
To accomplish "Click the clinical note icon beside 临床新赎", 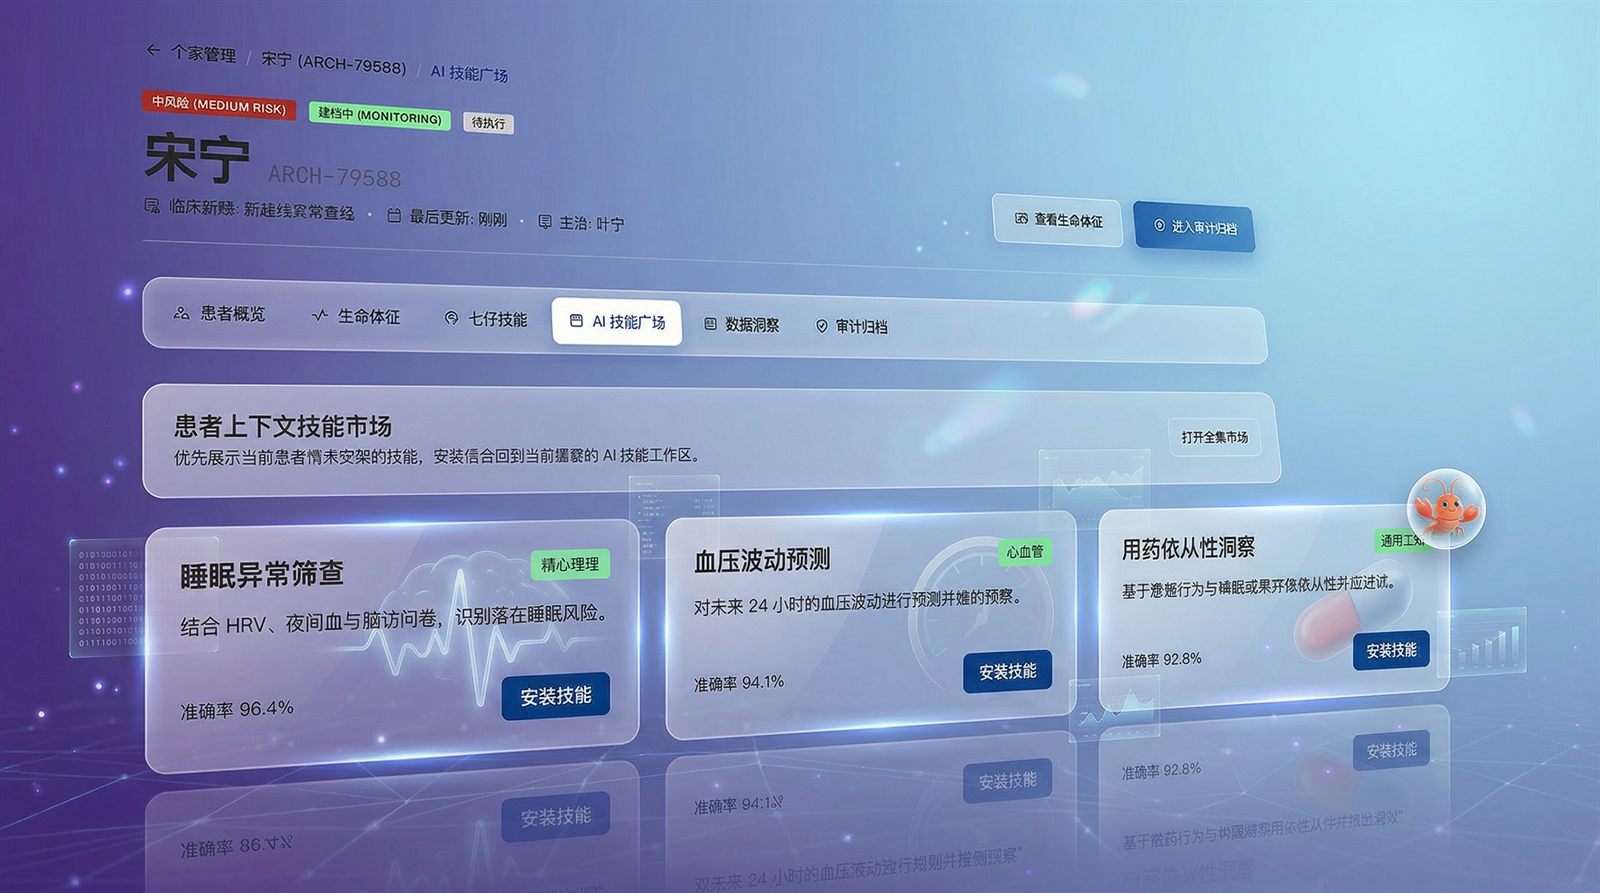I will (152, 206).
